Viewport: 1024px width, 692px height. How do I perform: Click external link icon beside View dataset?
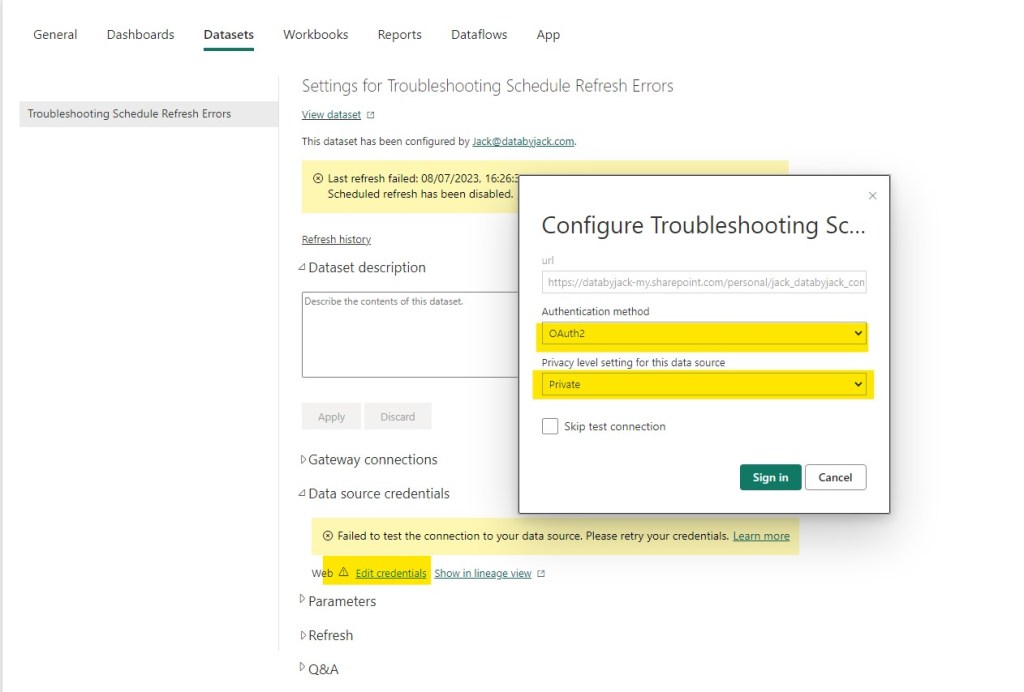coord(371,115)
